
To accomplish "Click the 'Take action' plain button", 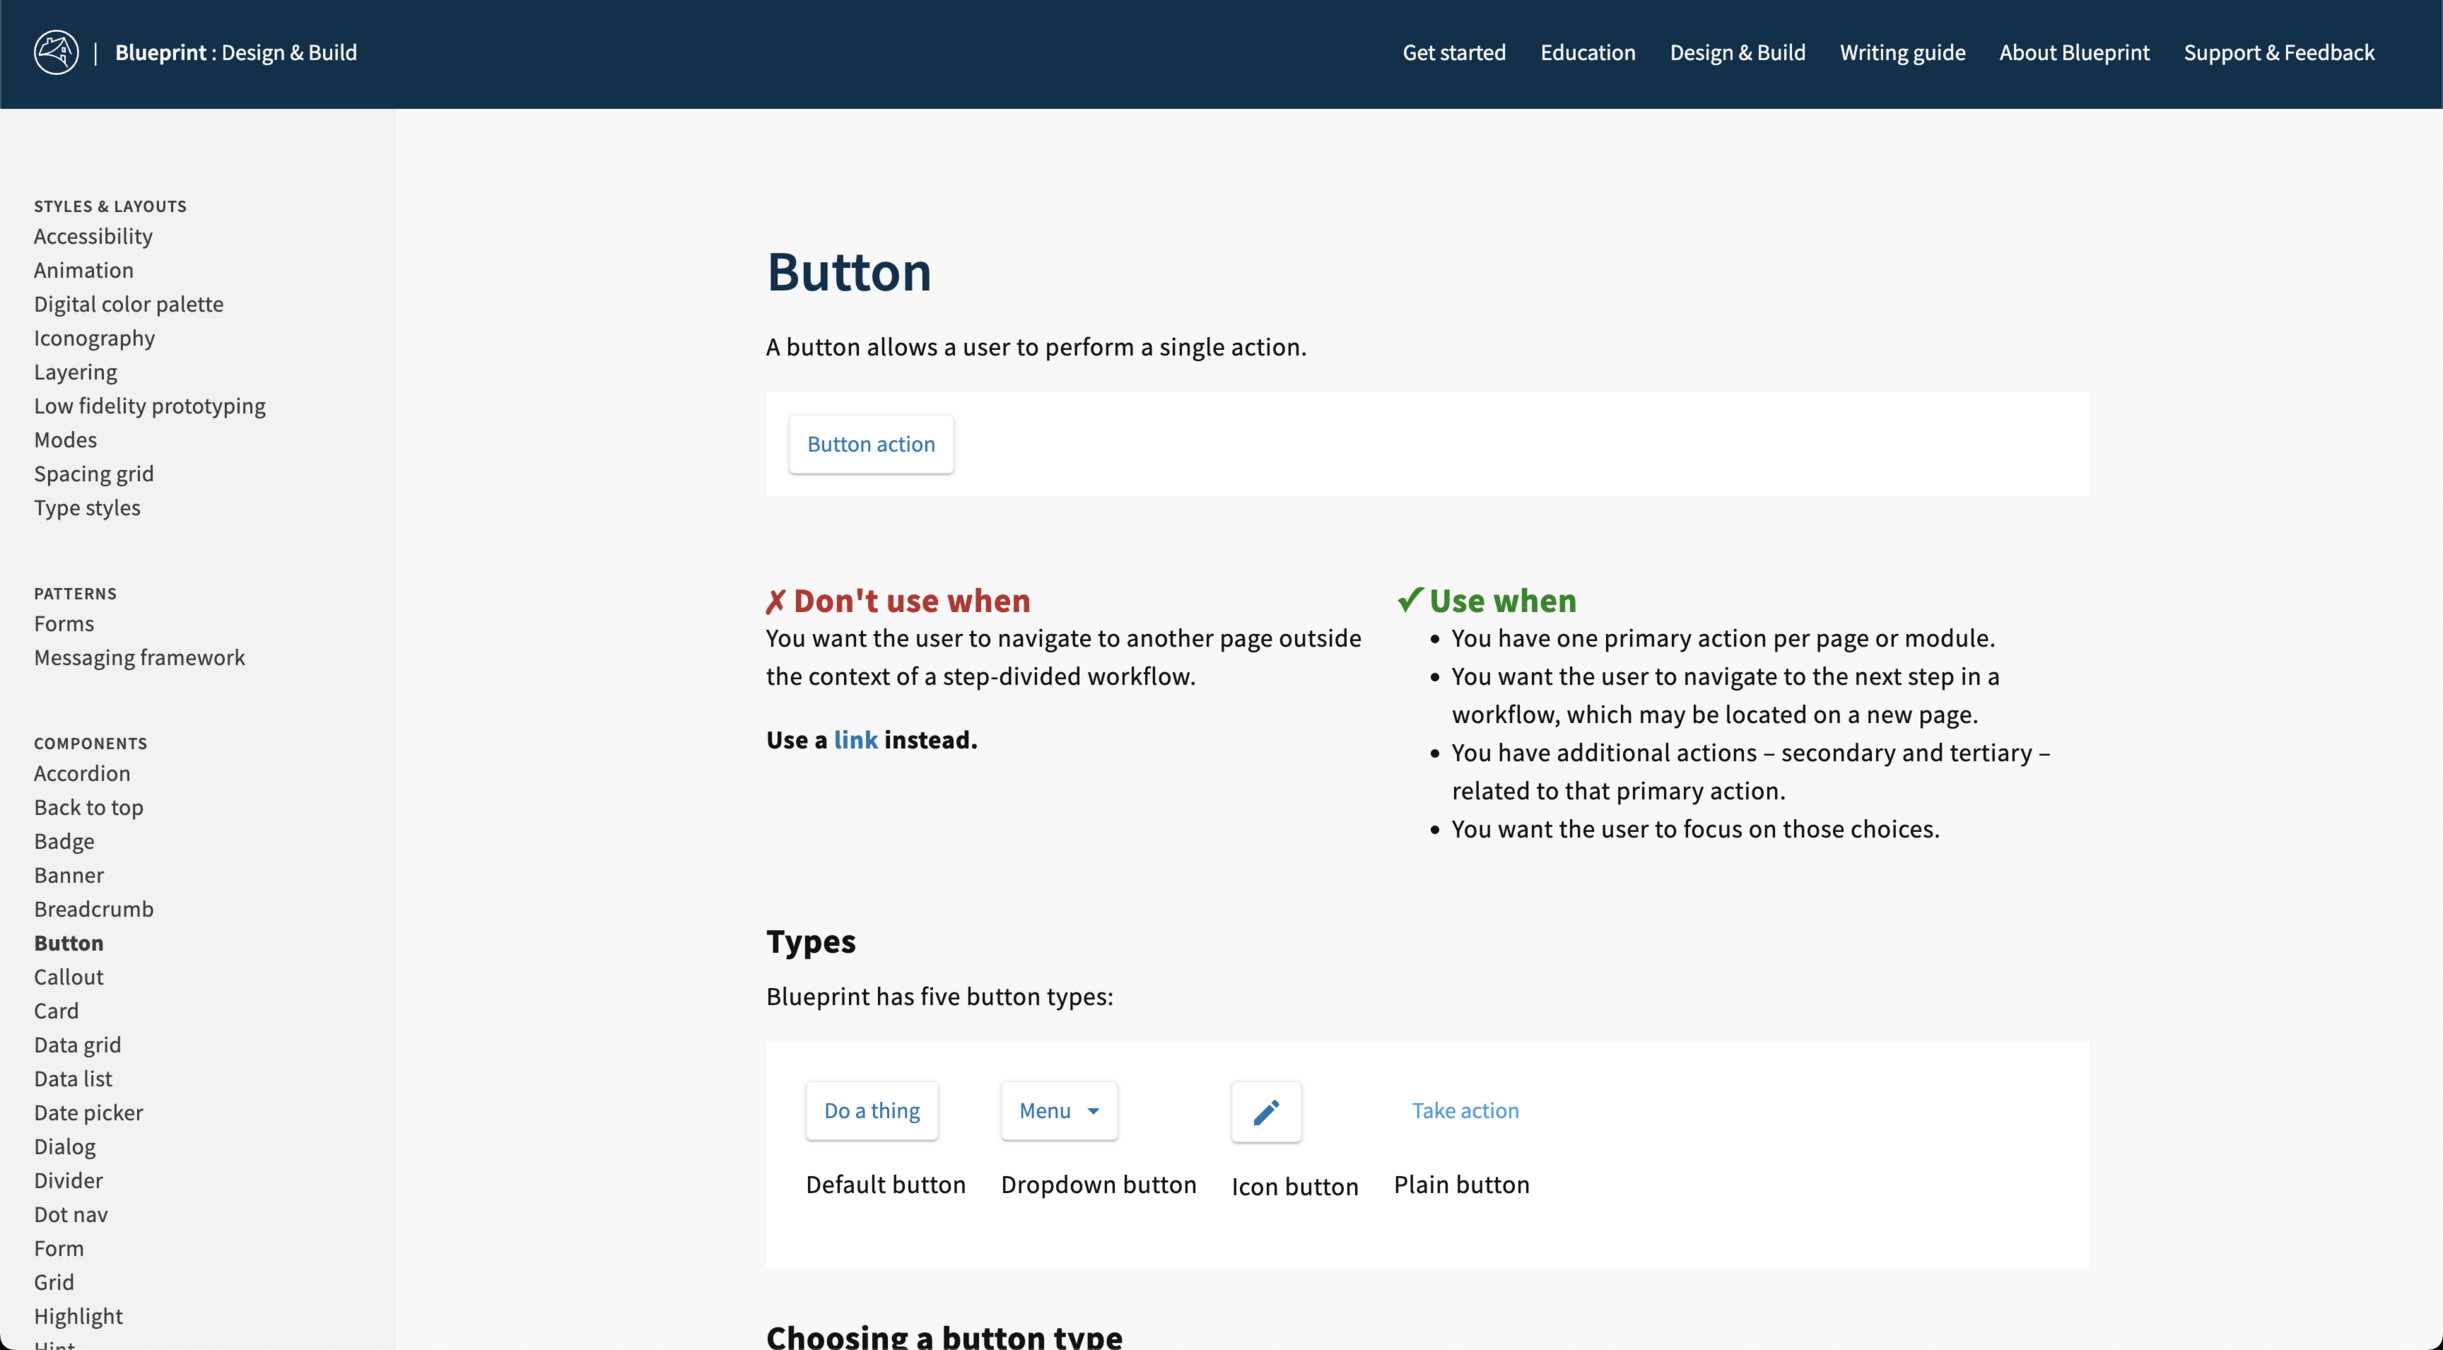I will pos(1464,1110).
